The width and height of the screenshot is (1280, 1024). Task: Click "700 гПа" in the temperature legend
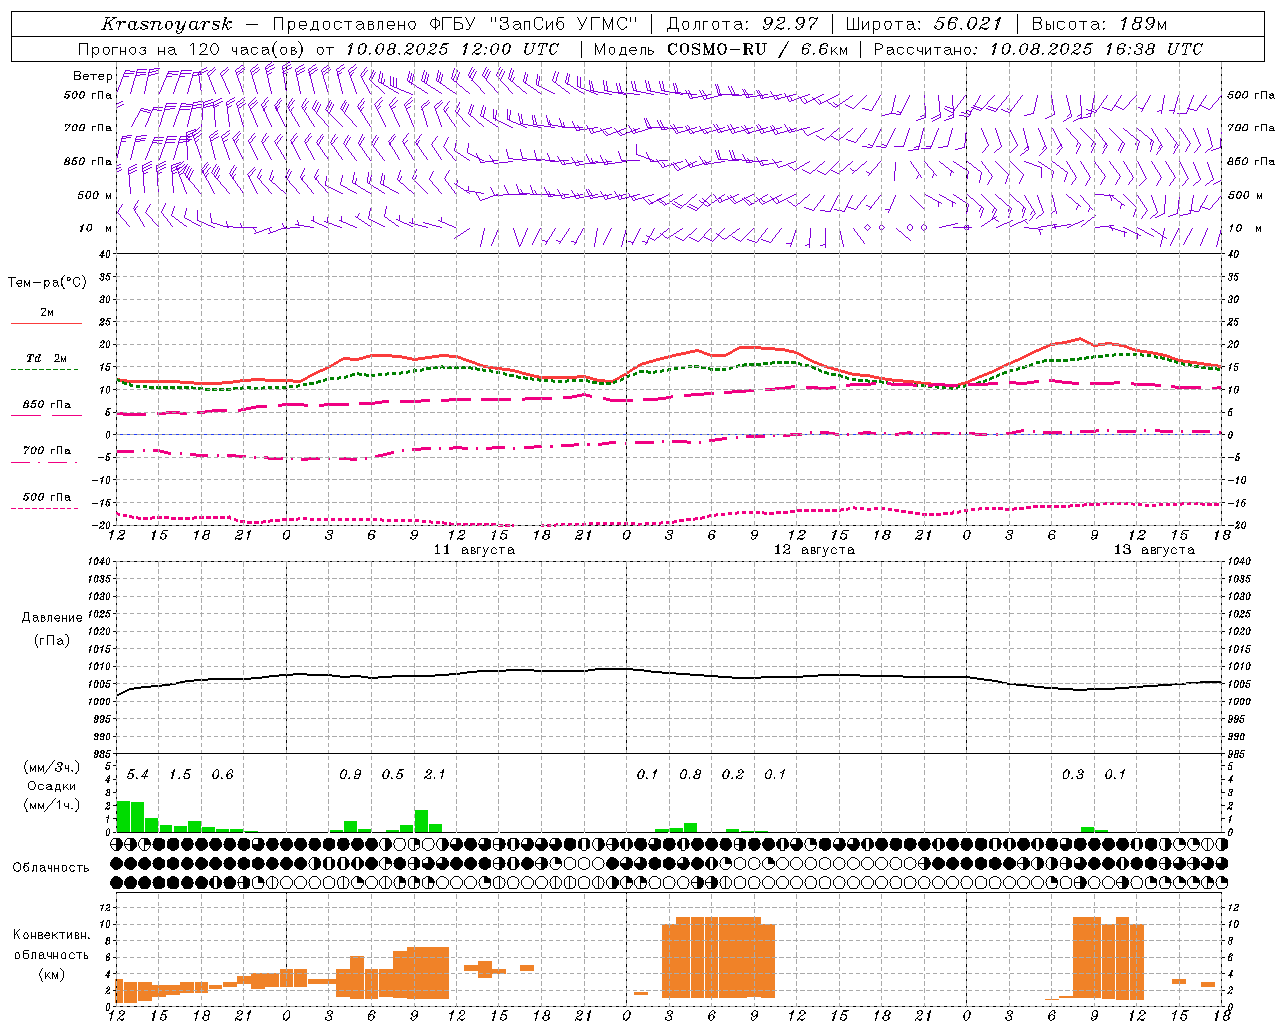[x=46, y=451]
